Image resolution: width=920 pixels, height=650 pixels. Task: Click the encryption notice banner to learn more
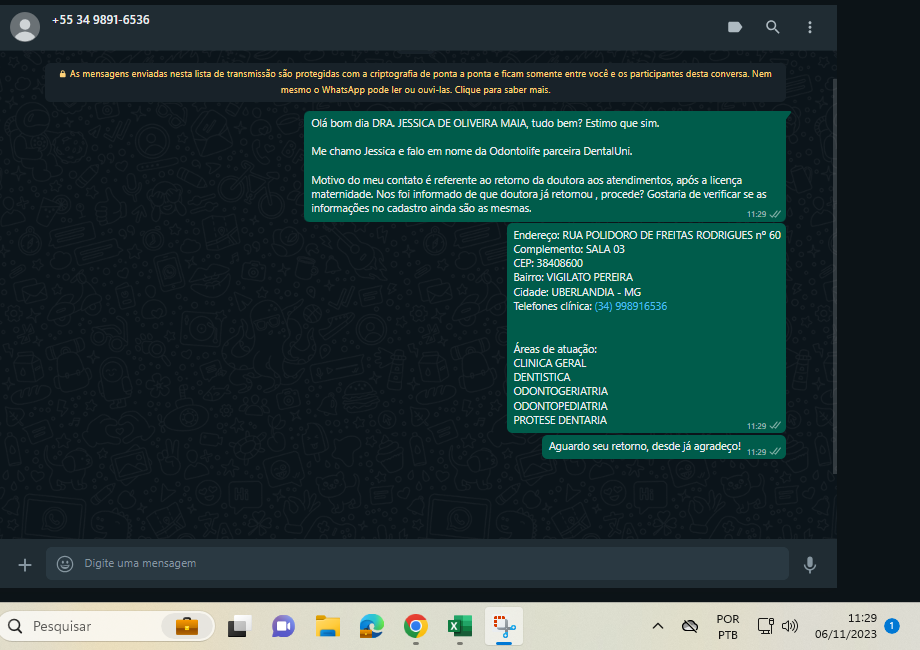click(415, 81)
